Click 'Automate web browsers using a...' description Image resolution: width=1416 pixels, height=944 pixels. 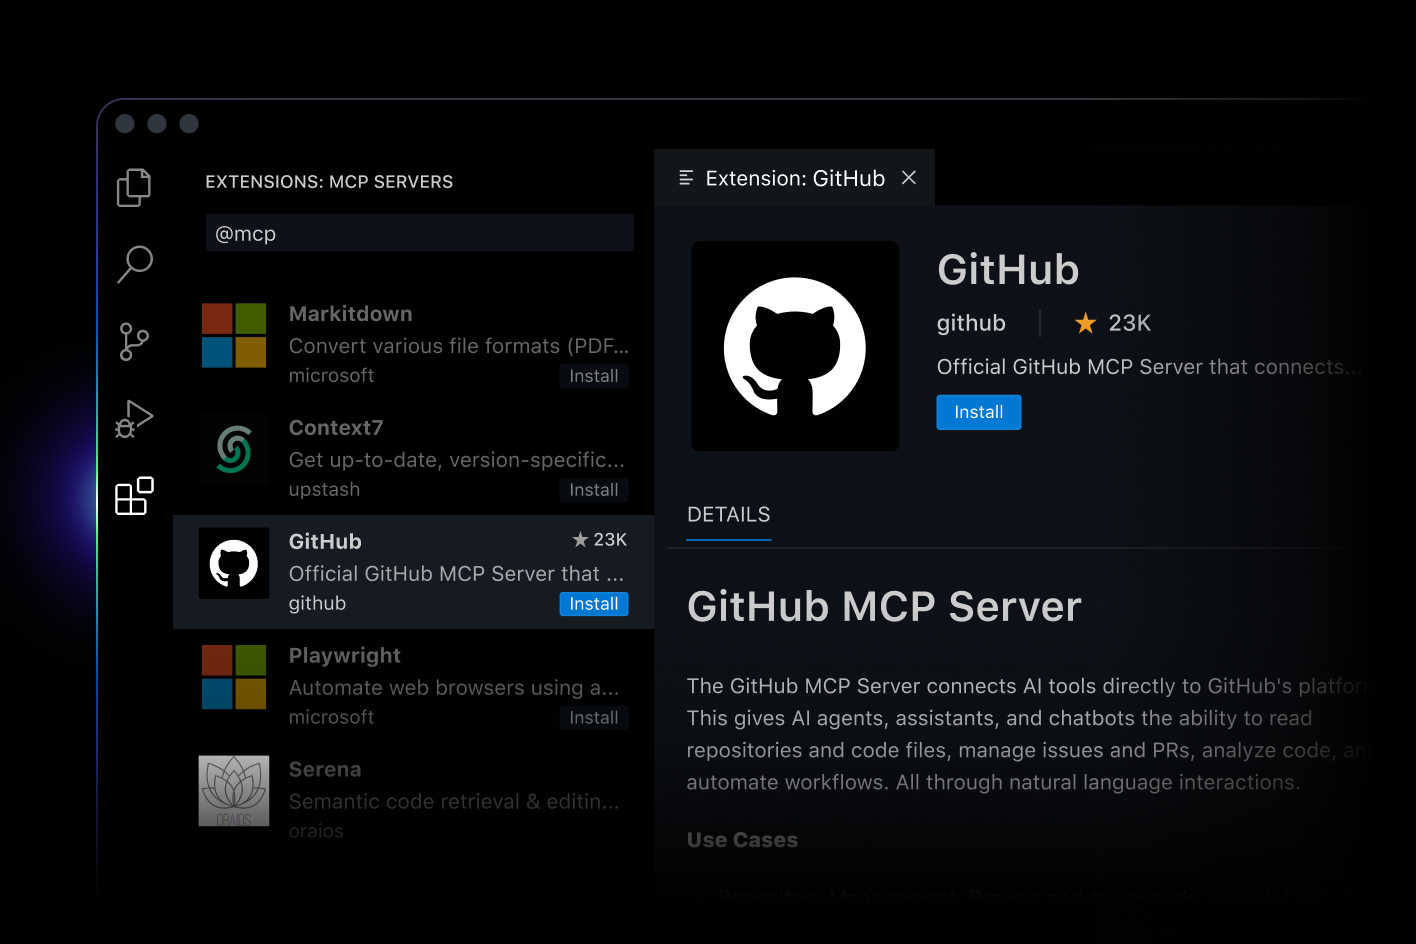pos(454,688)
